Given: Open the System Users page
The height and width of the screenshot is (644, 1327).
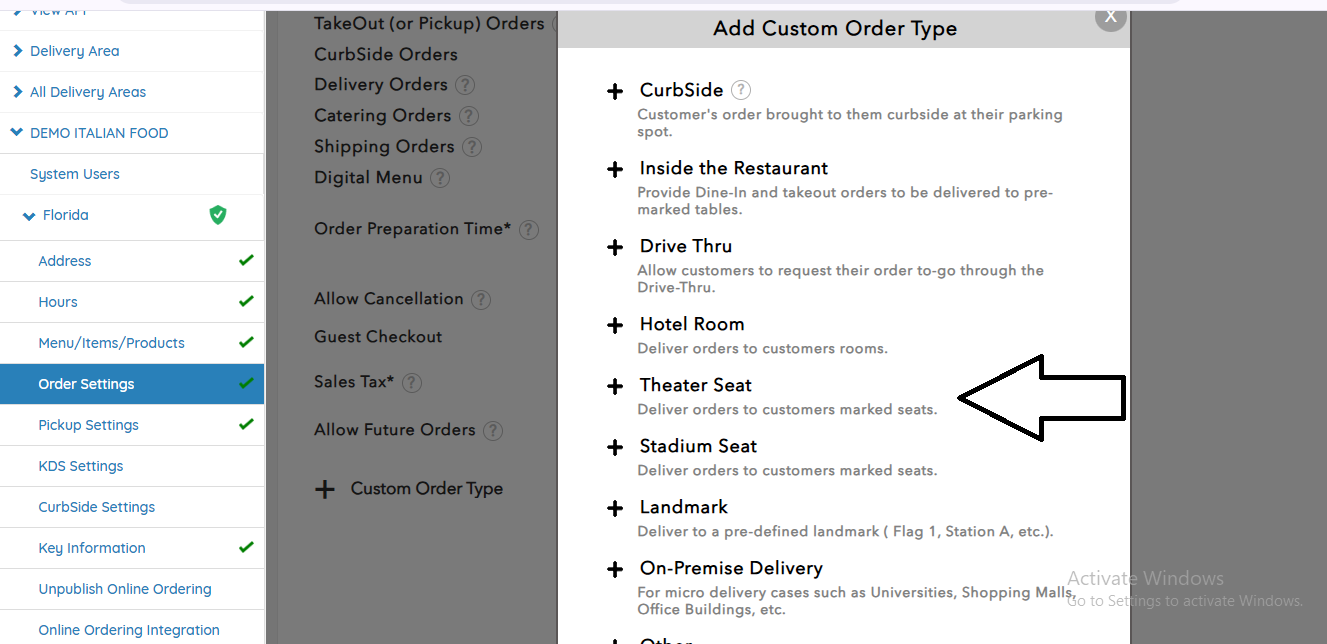Looking at the screenshot, I should 74,174.
